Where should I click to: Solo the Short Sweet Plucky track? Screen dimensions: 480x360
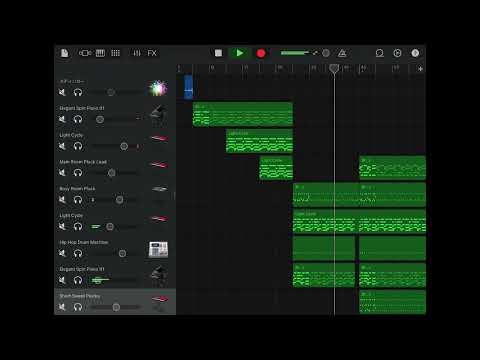coord(78,307)
